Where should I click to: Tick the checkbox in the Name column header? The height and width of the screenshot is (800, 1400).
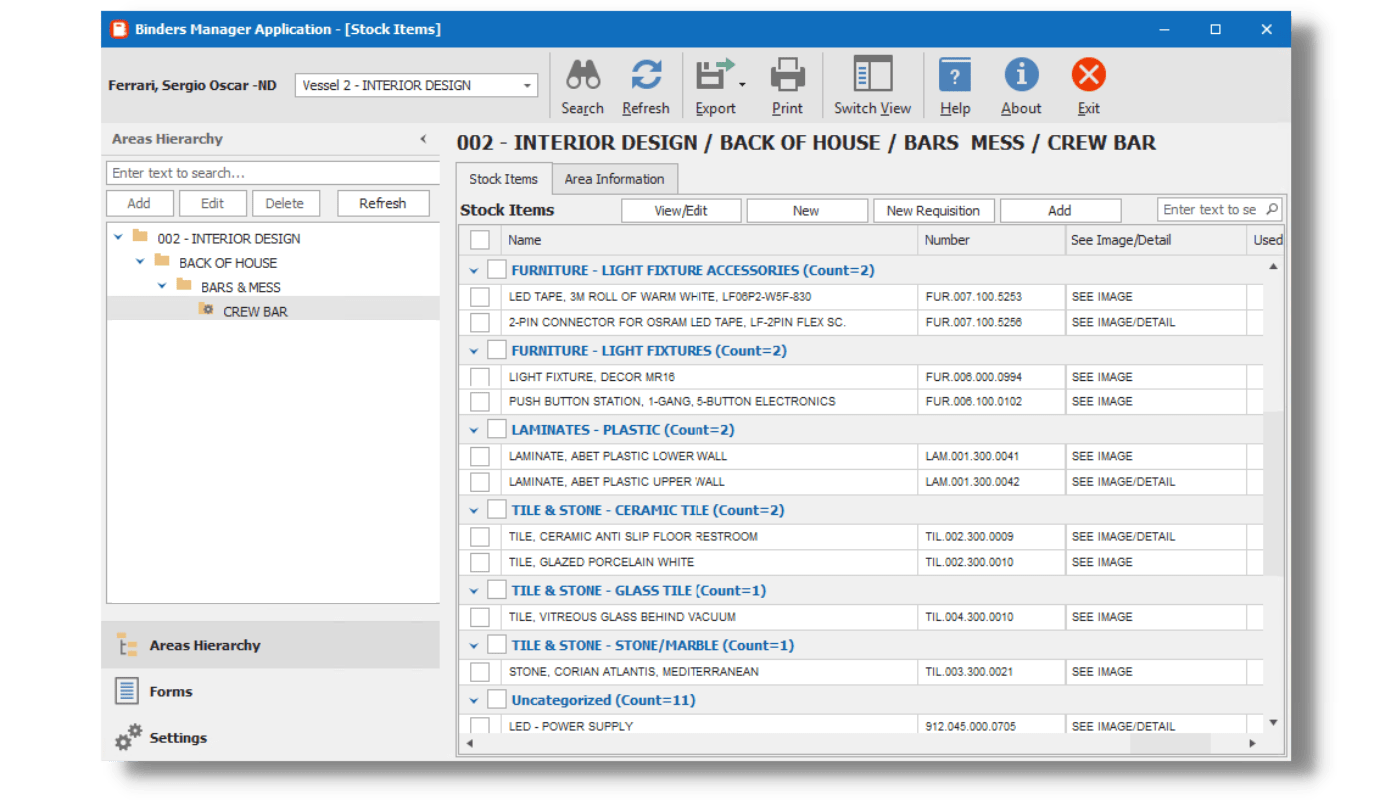(479, 240)
